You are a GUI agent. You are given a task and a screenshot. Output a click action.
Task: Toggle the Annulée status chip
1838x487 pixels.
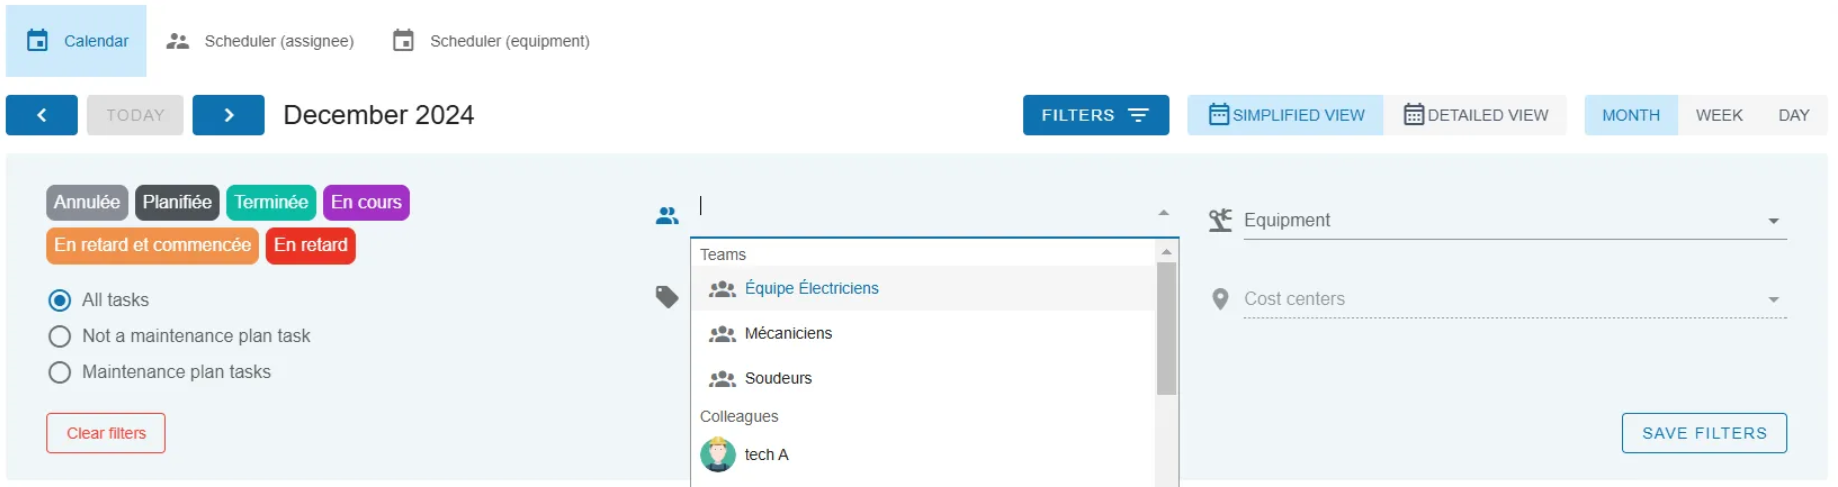pos(87,202)
